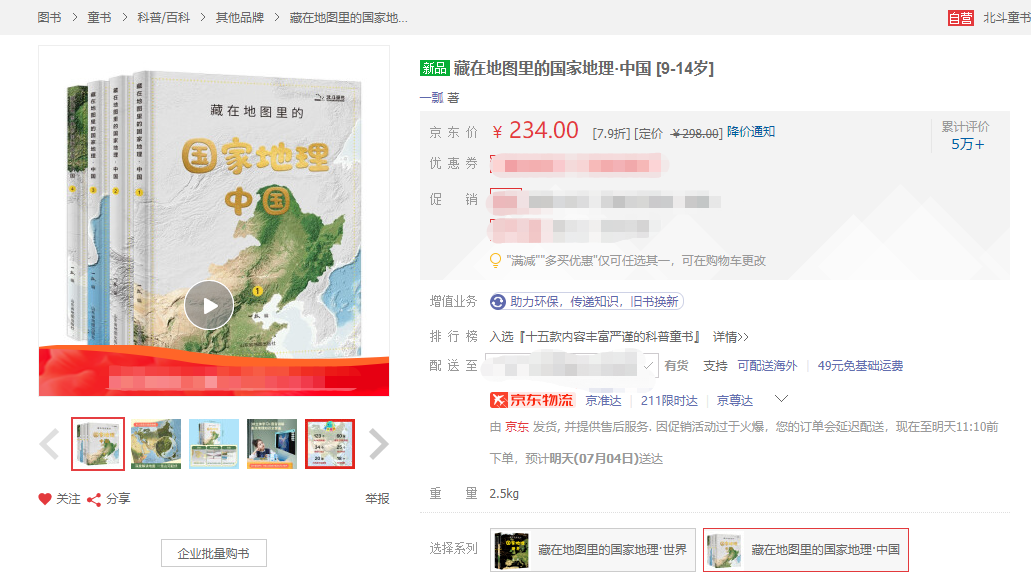Open the 北斗童书 store link

(x=1007, y=18)
